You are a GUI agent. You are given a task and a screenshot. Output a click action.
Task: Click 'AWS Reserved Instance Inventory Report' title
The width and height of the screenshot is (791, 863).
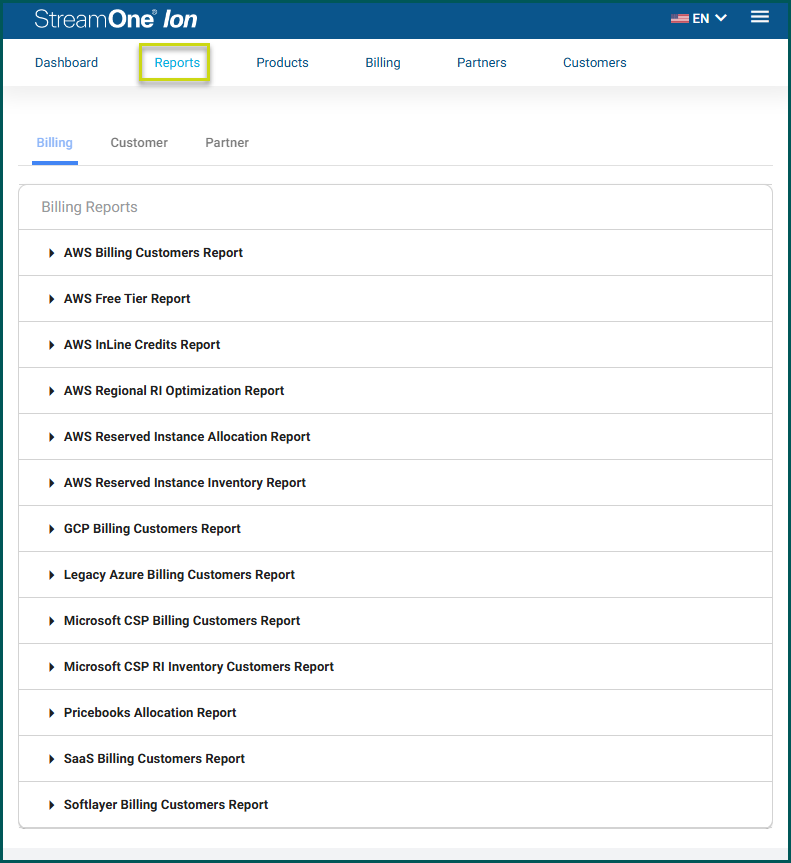[x=185, y=483]
